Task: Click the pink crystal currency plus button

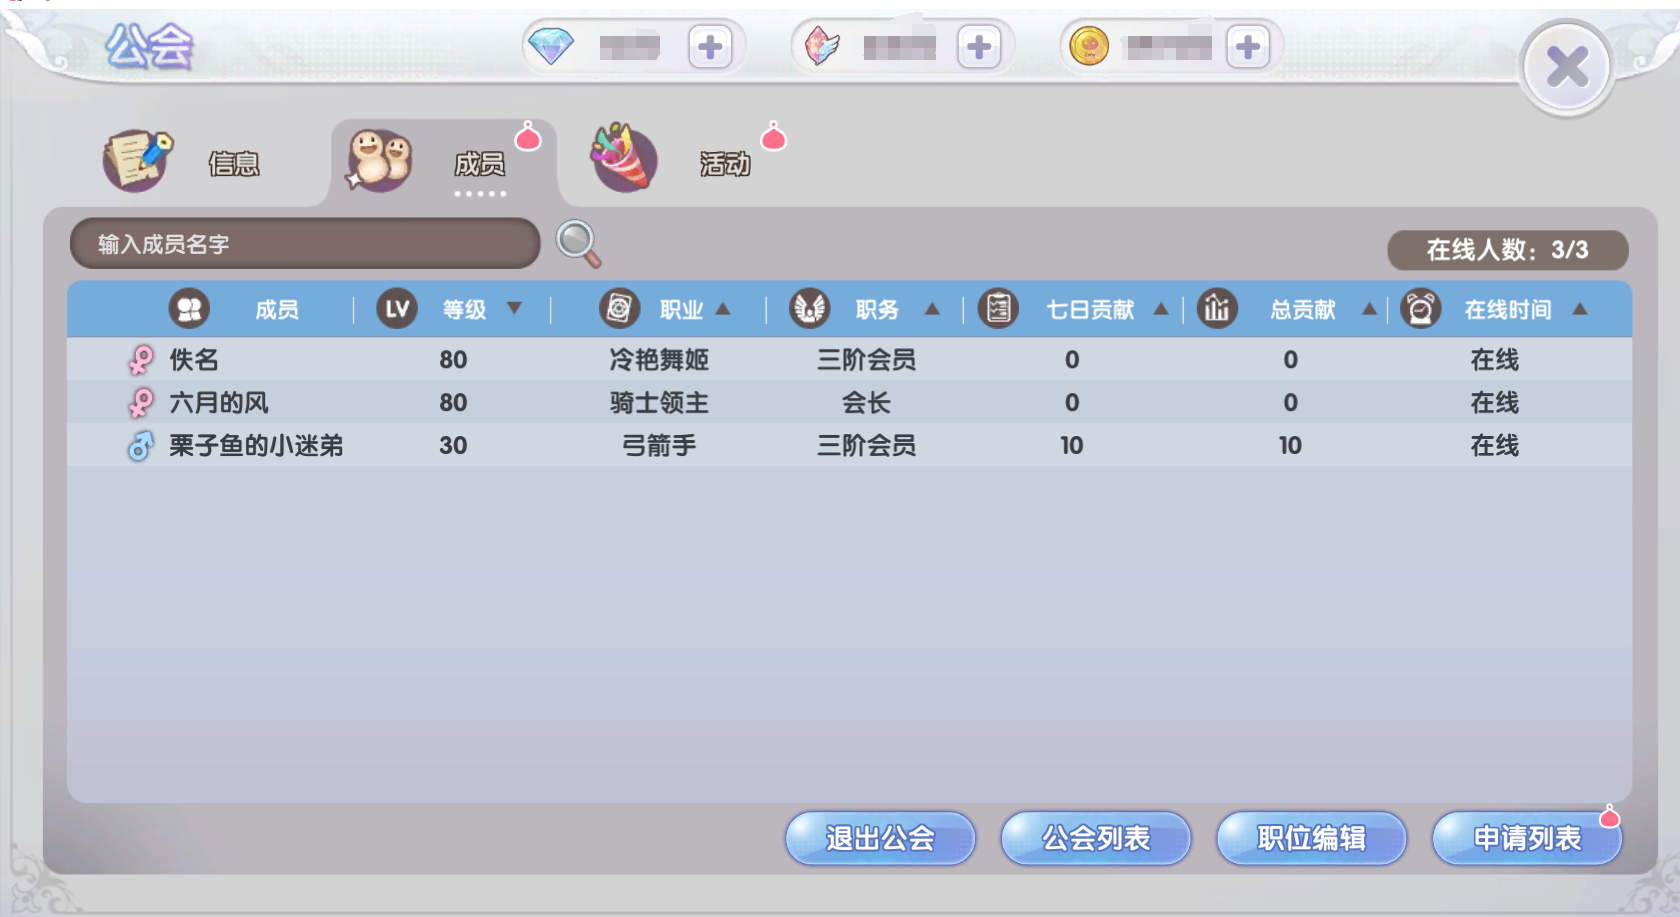Action: (979, 47)
